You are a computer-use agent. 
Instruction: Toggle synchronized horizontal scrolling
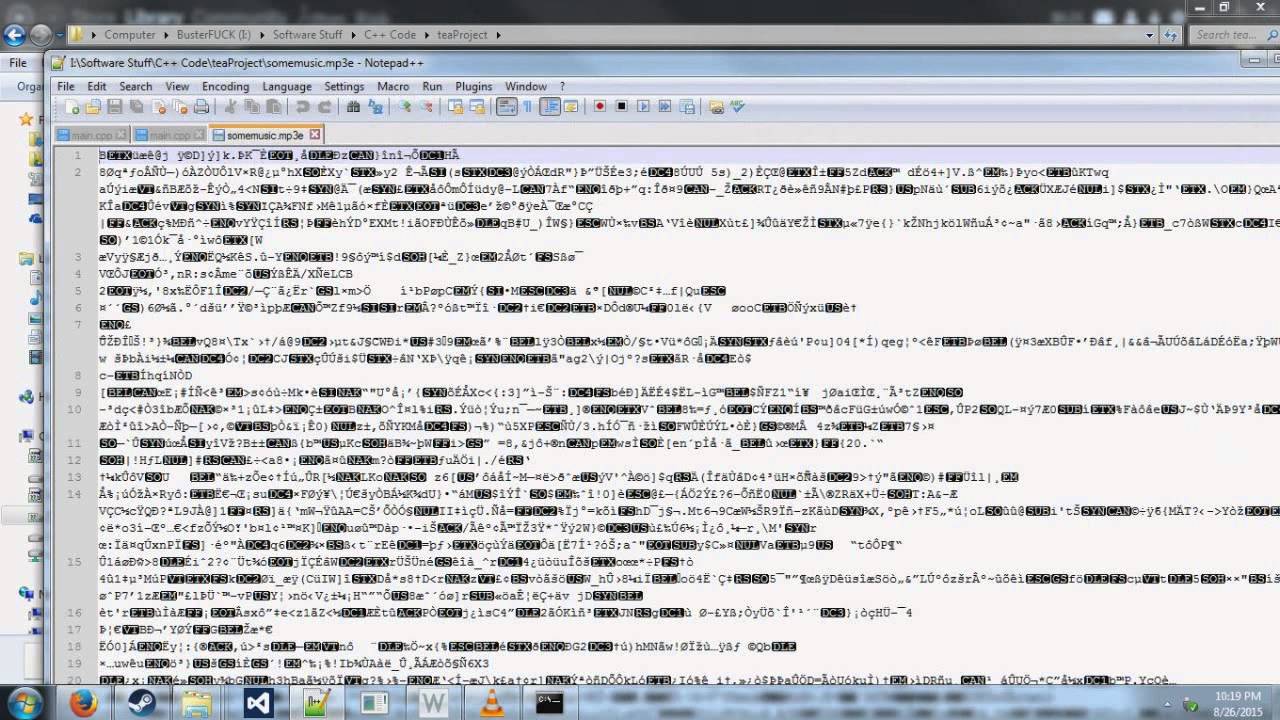click(477, 107)
